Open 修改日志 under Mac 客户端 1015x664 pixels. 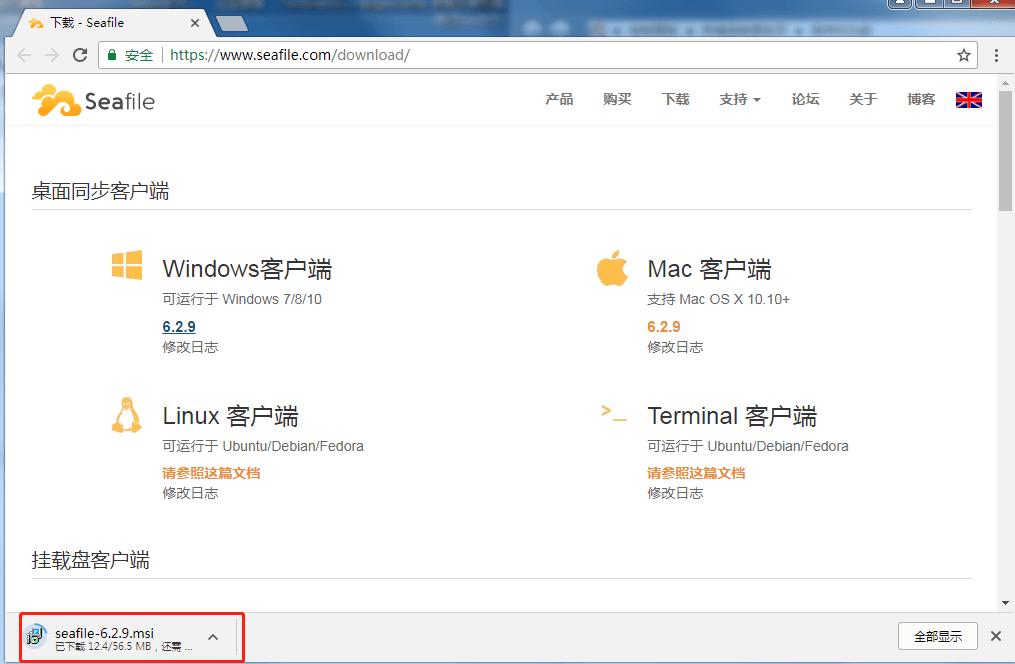point(675,347)
